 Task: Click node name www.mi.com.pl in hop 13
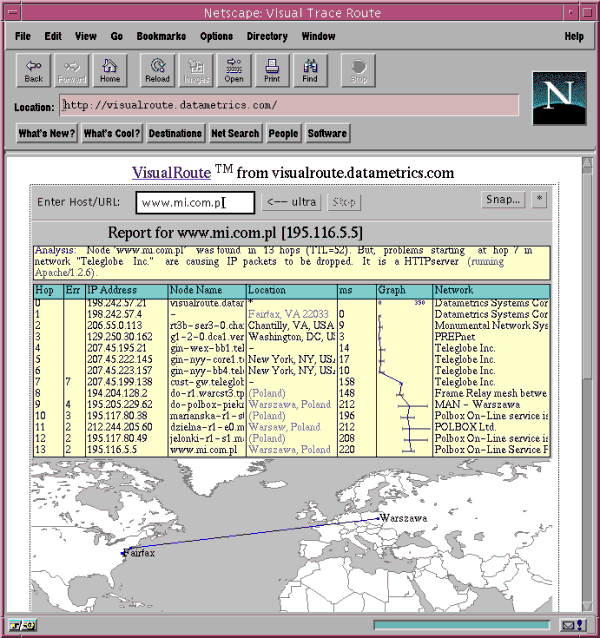coord(203,450)
